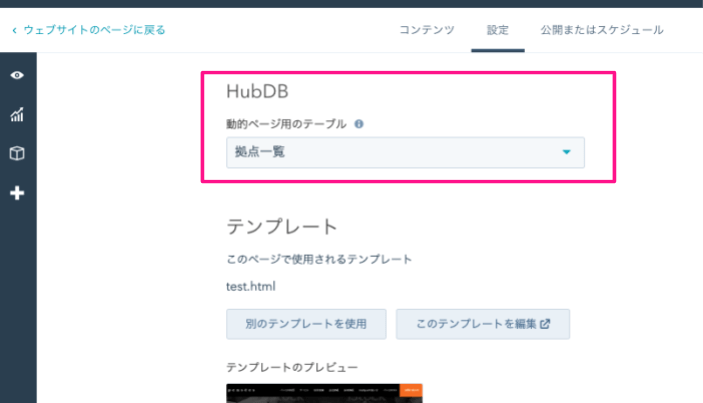Screen dimensions: 703x403
Task: Click the test.html template file name
Action: (x=251, y=286)
